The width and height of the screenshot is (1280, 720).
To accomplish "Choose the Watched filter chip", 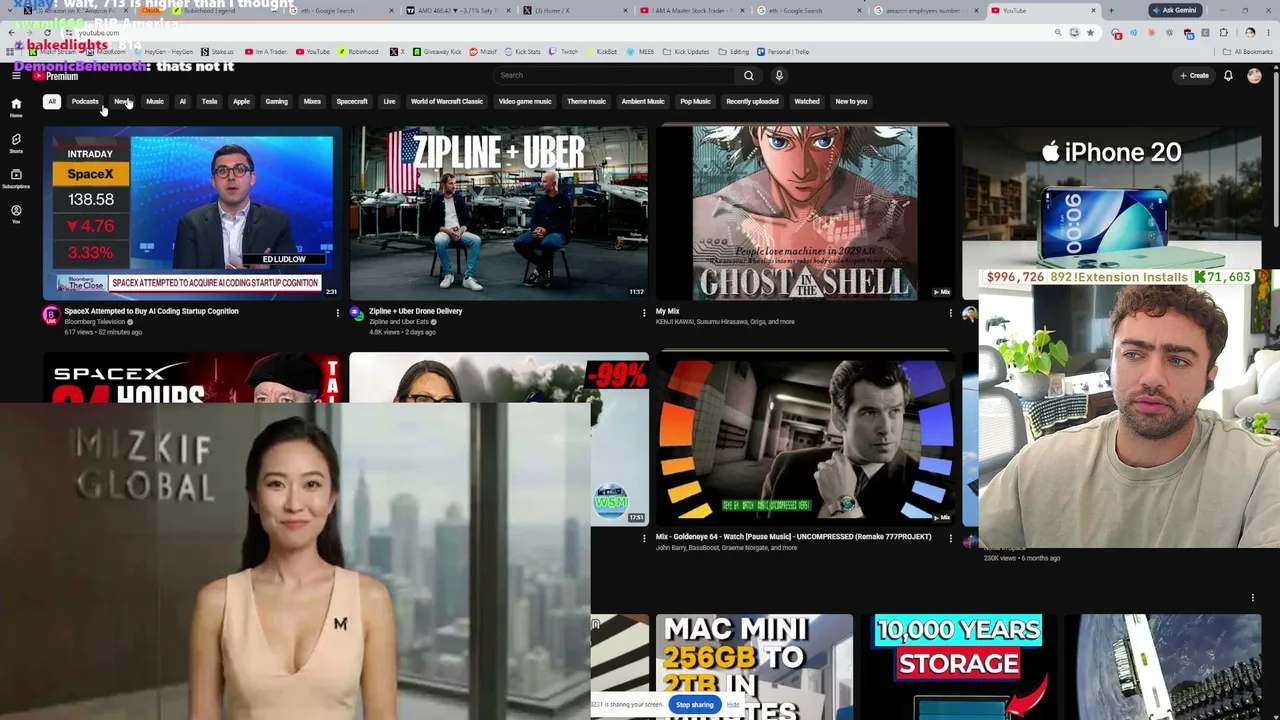I will click(807, 101).
